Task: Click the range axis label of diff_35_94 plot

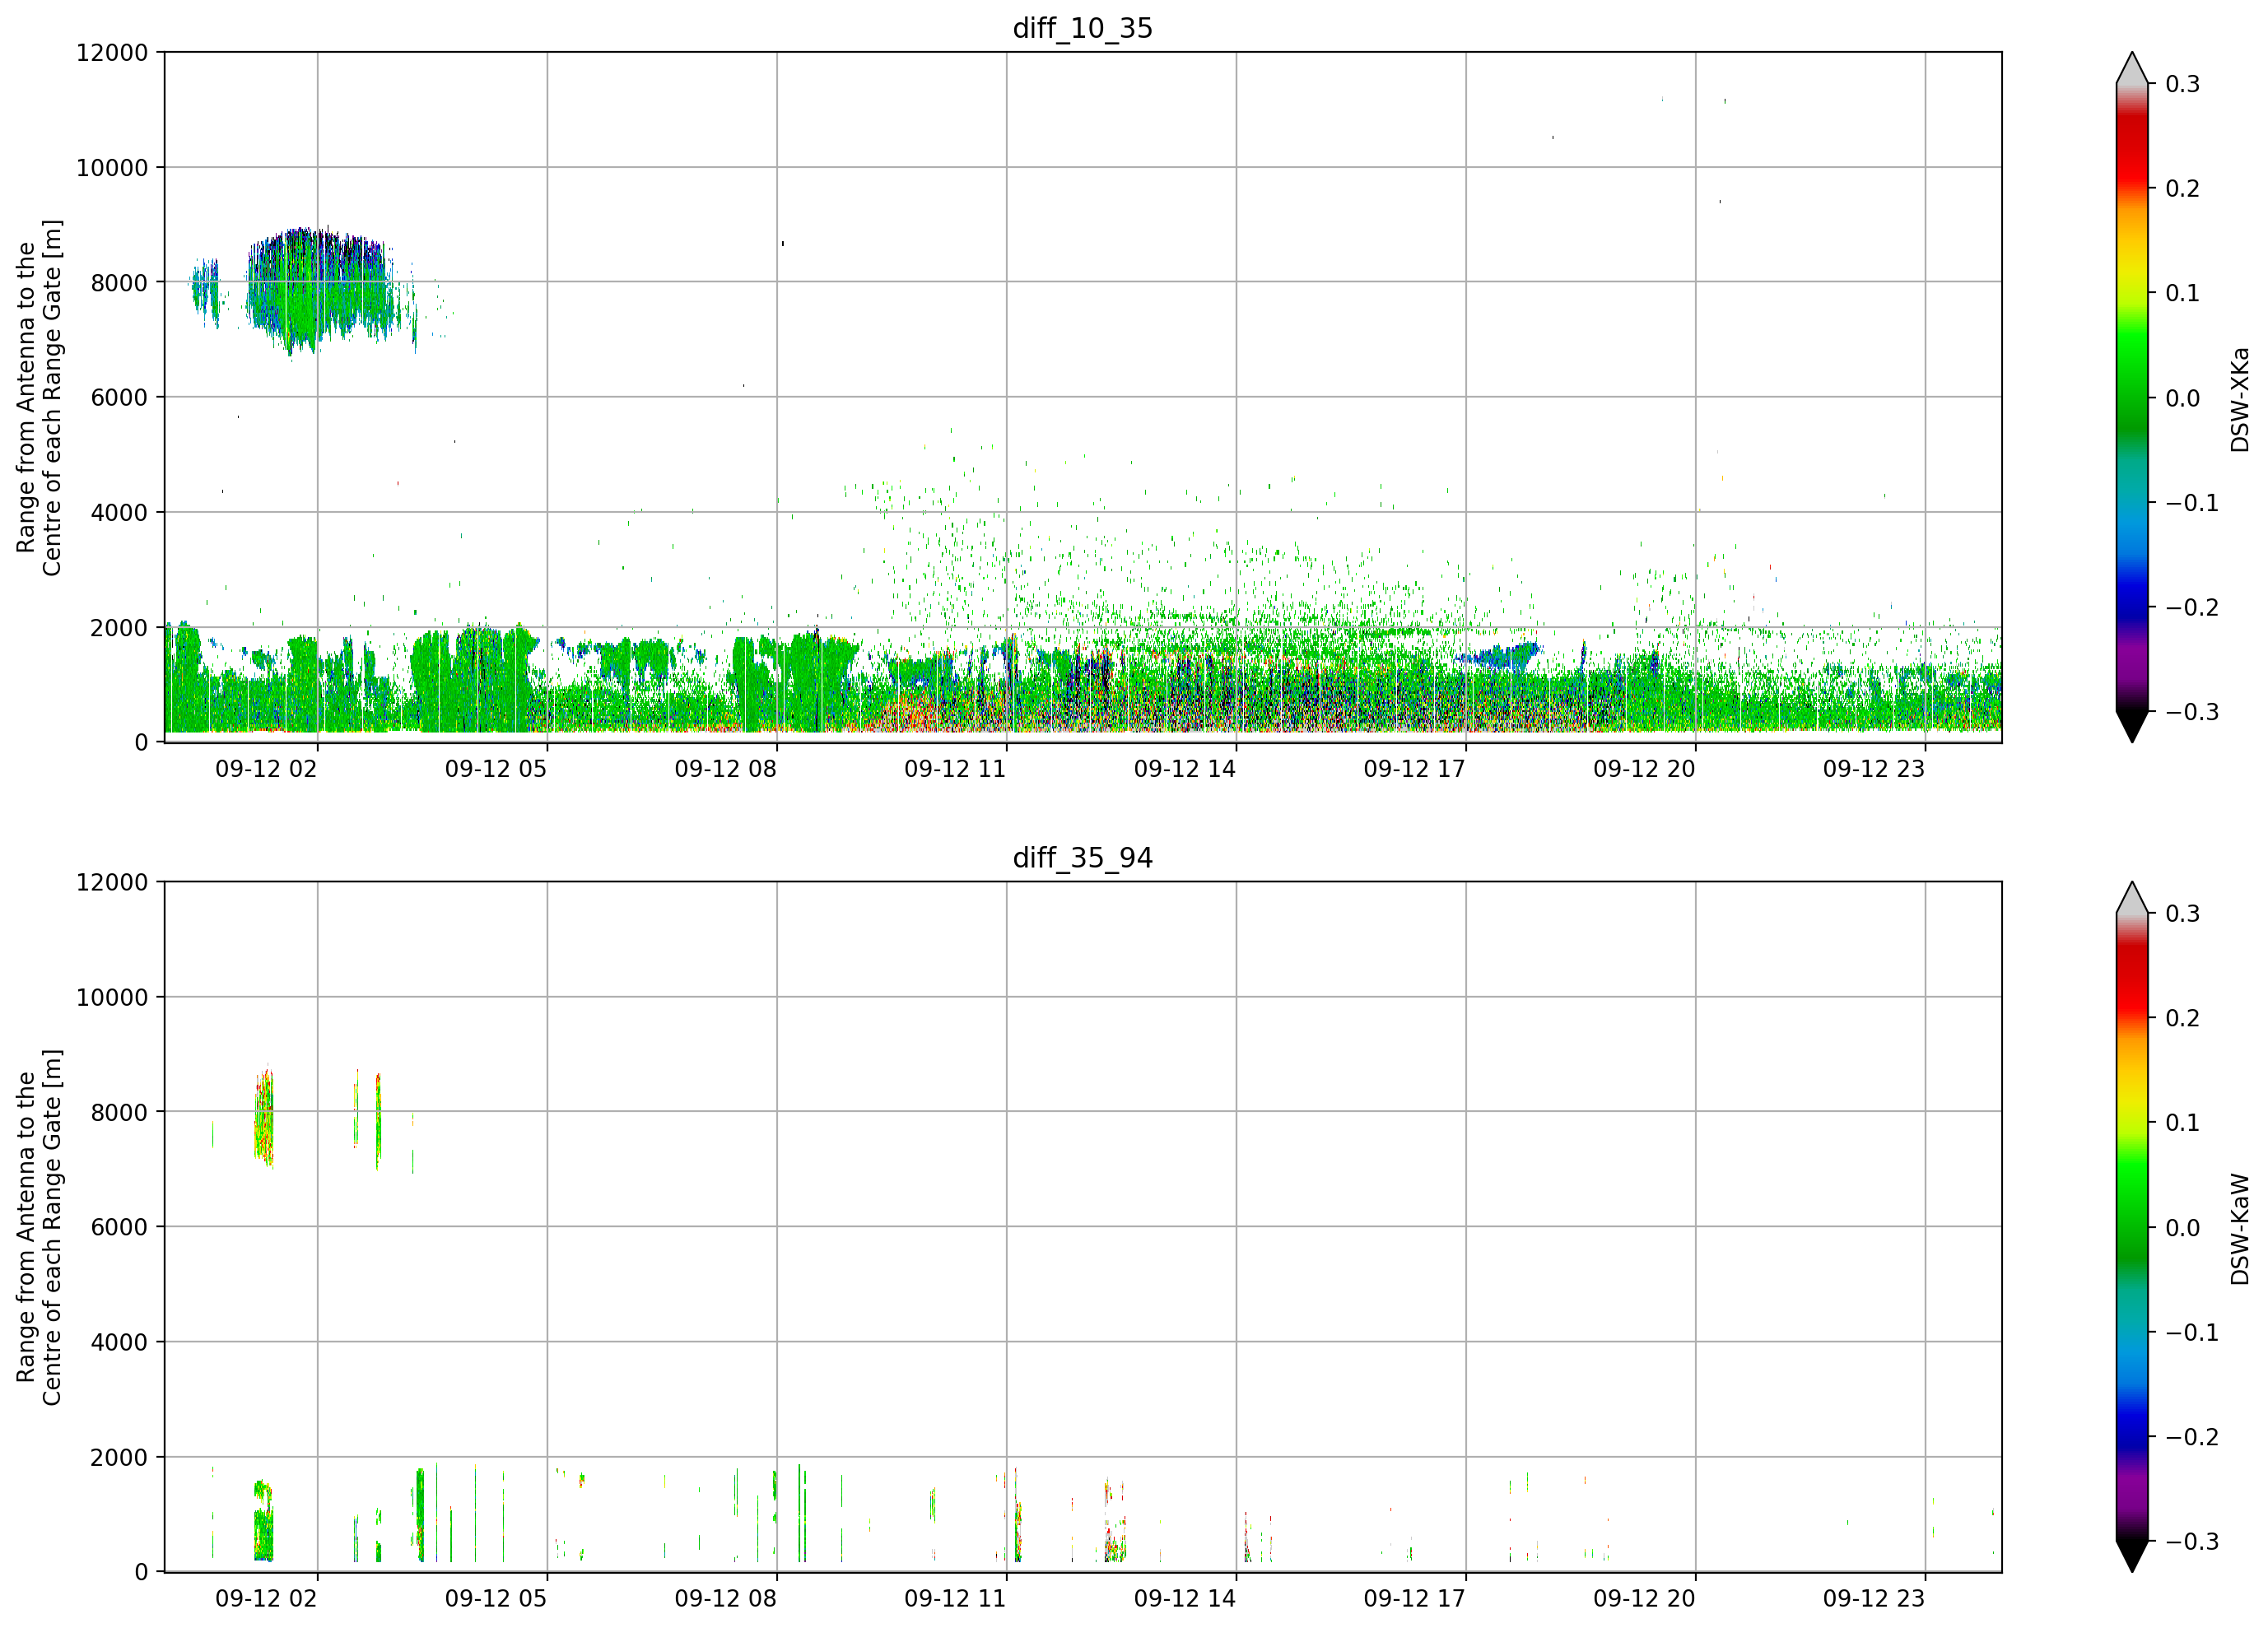Action: point(39,1227)
